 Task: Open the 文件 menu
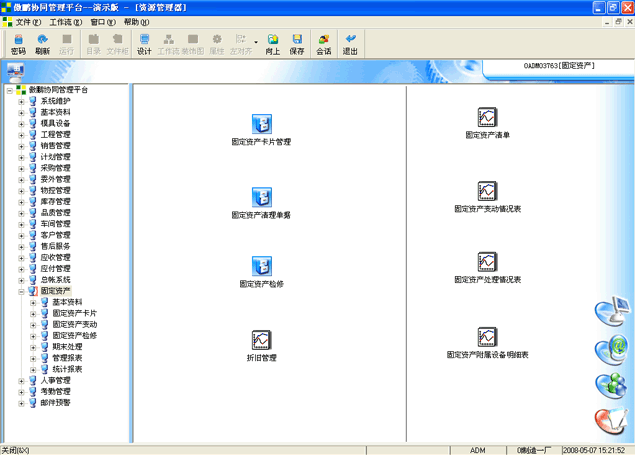[28, 21]
